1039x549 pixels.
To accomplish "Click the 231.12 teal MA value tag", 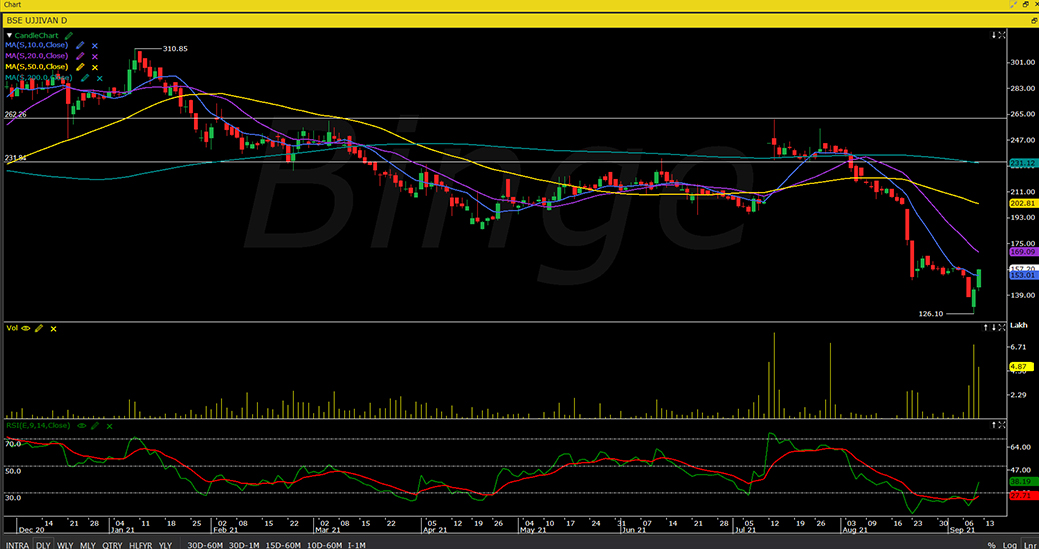I will click(1022, 163).
